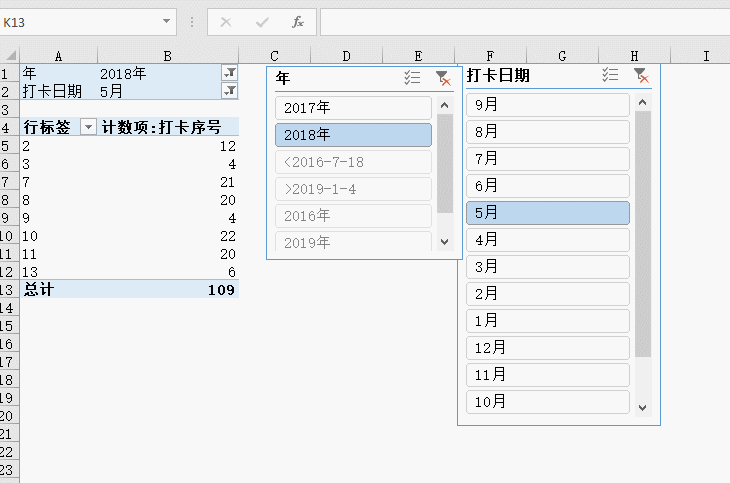Select 4月 in 打卡日期 slicer
The image size is (730, 483).
click(x=548, y=240)
